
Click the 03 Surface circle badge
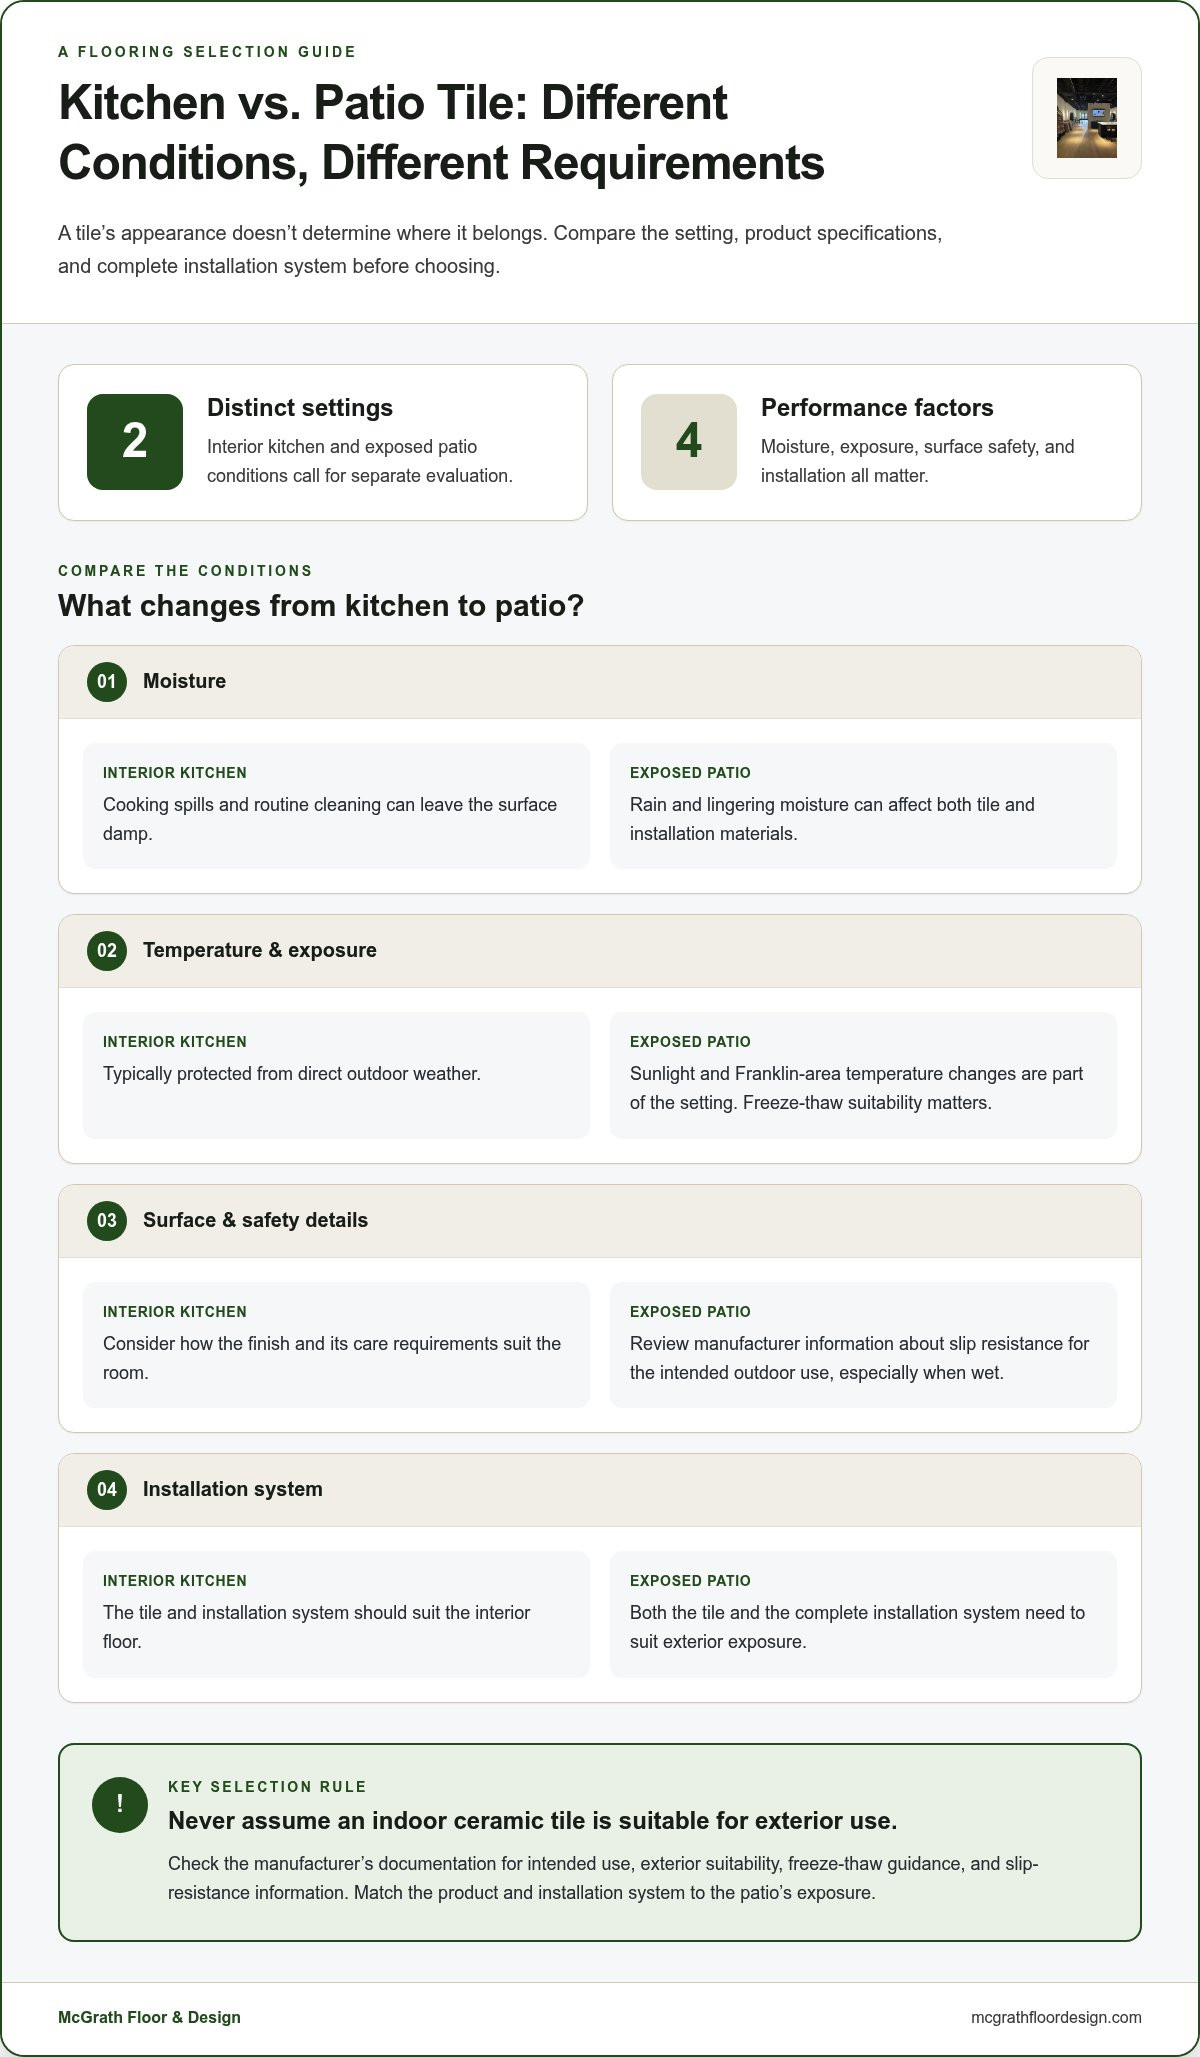(107, 1221)
